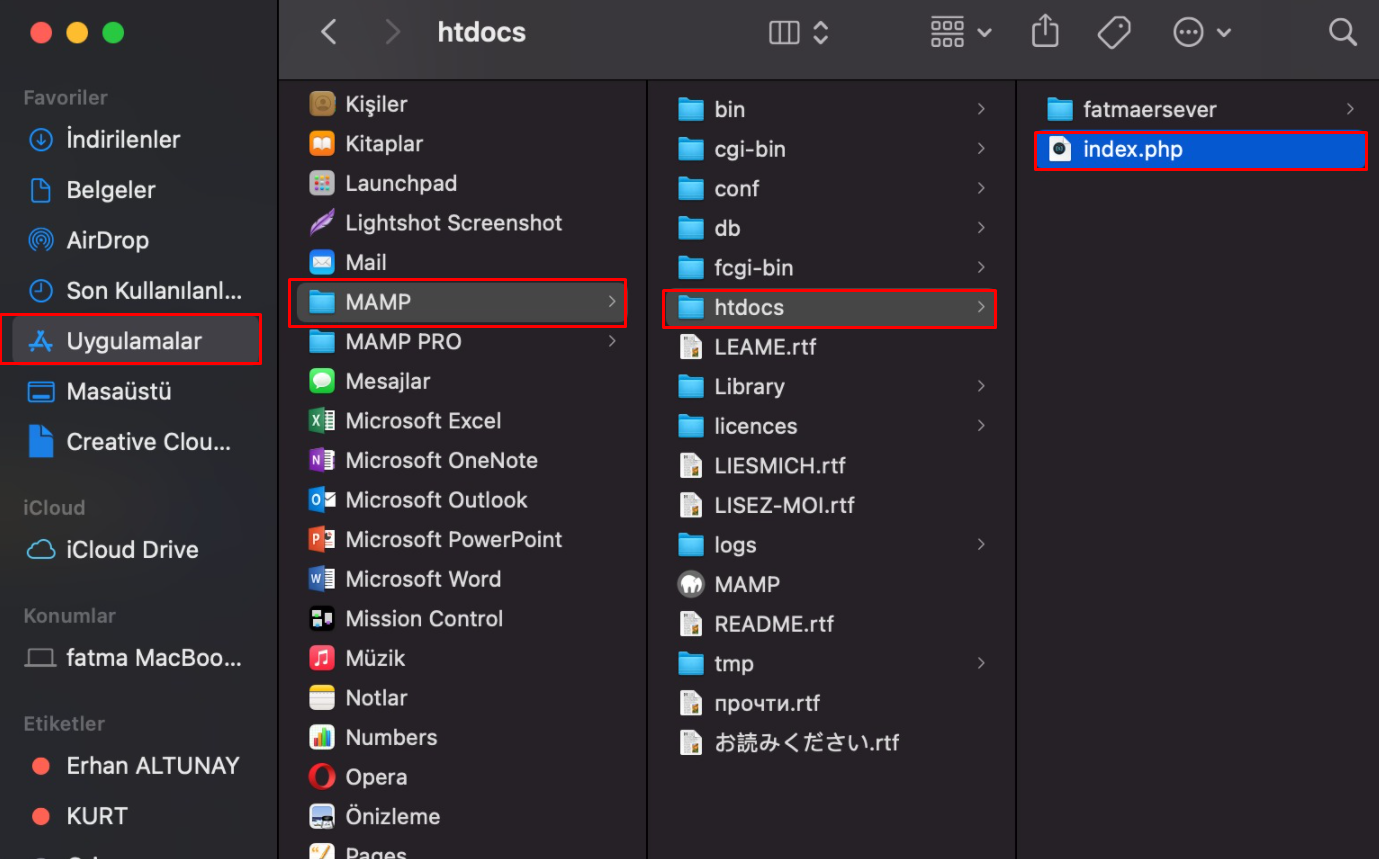Select the お読みください.rtf file
1379x859 pixels.
click(x=830, y=742)
